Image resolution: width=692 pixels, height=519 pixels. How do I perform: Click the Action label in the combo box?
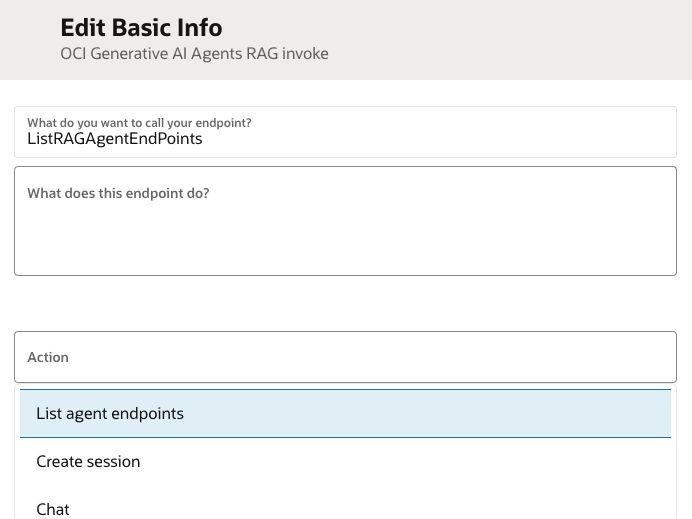pyautogui.click(x=48, y=357)
